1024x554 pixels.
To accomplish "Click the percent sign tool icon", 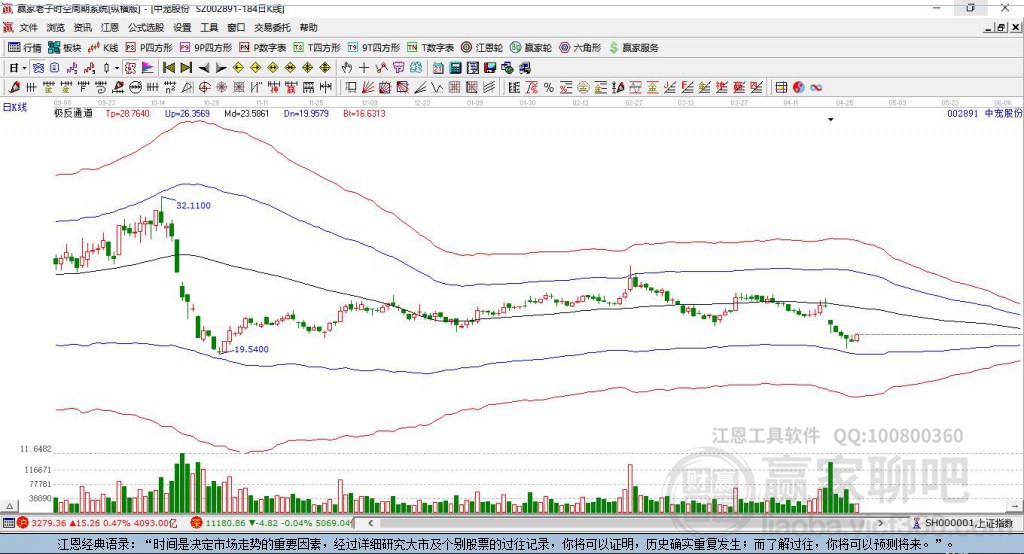I will click(x=549, y=88).
